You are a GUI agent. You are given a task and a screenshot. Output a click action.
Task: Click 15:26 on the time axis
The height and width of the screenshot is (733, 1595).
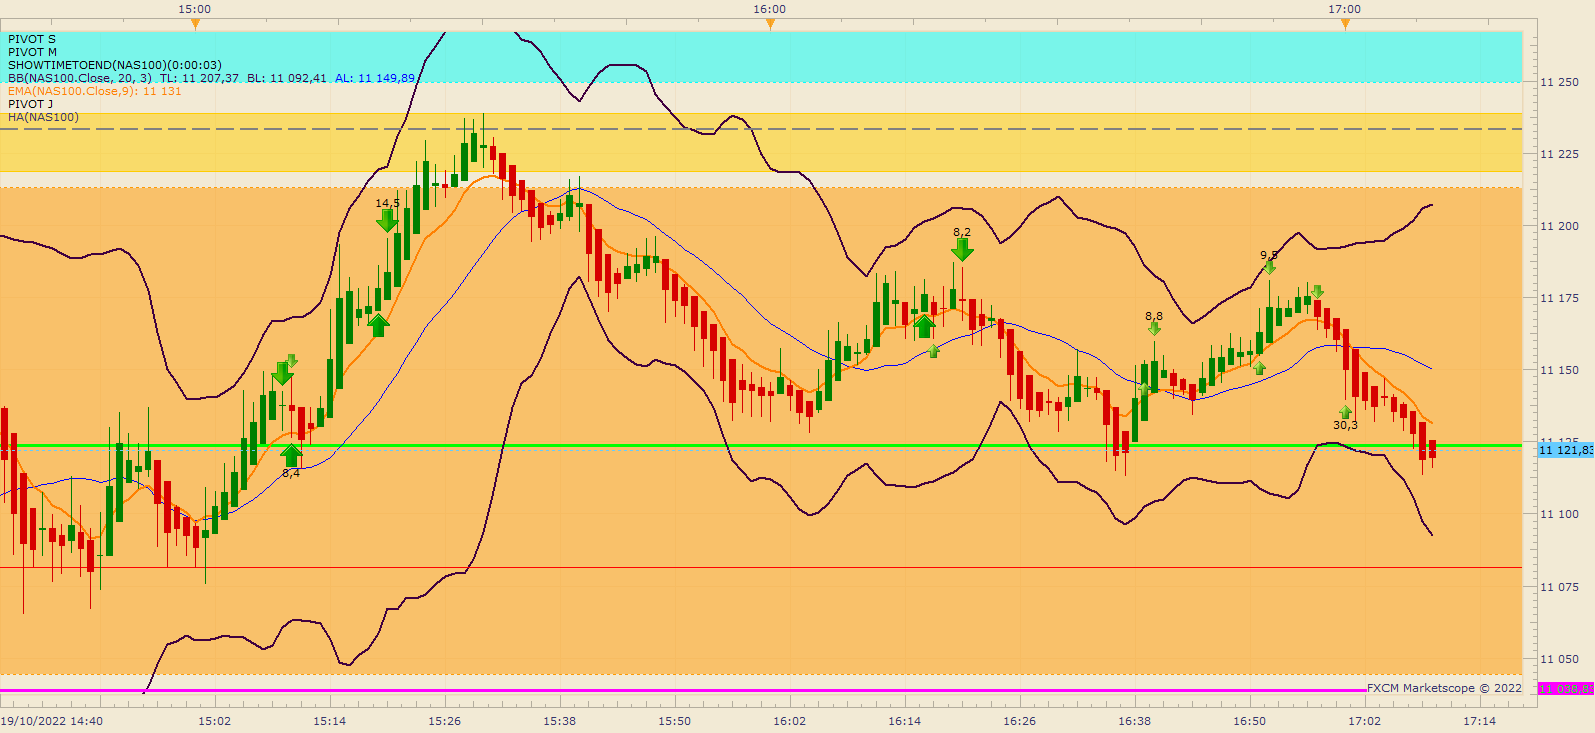(445, 721)
